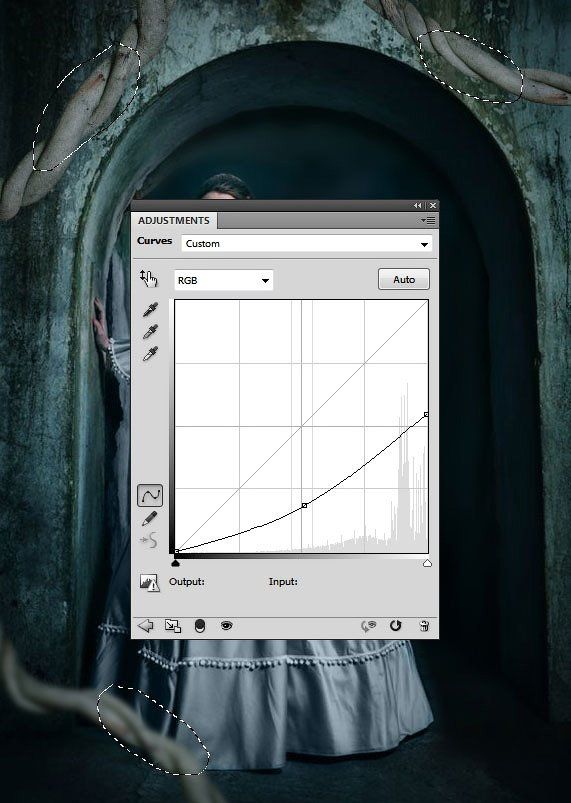Image resolution: width=571 pixels, height=803 pixels.
Task: Select the bottom-left curve control point
Action: point(177,552)
